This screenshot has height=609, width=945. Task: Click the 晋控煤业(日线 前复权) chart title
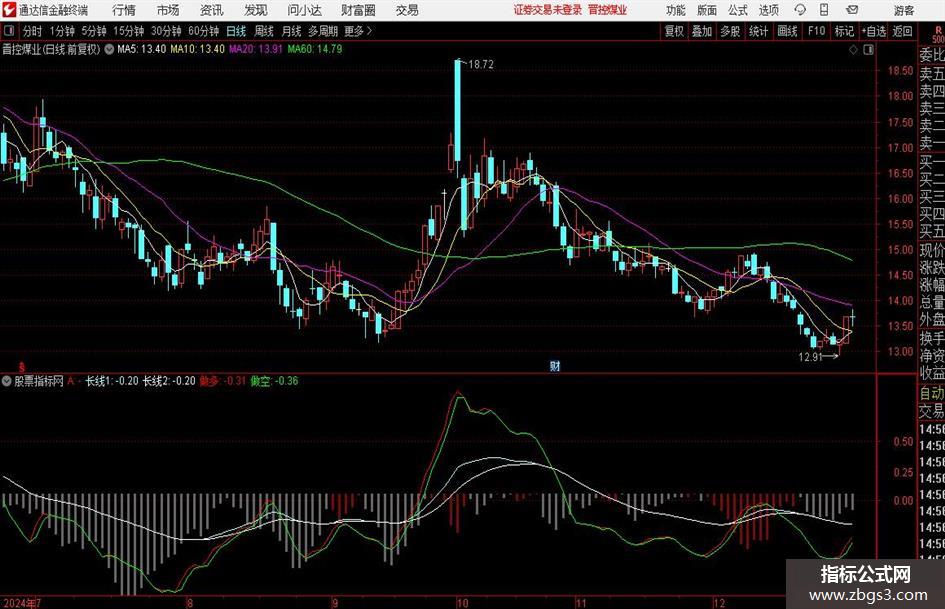click(x=51, y=49)
